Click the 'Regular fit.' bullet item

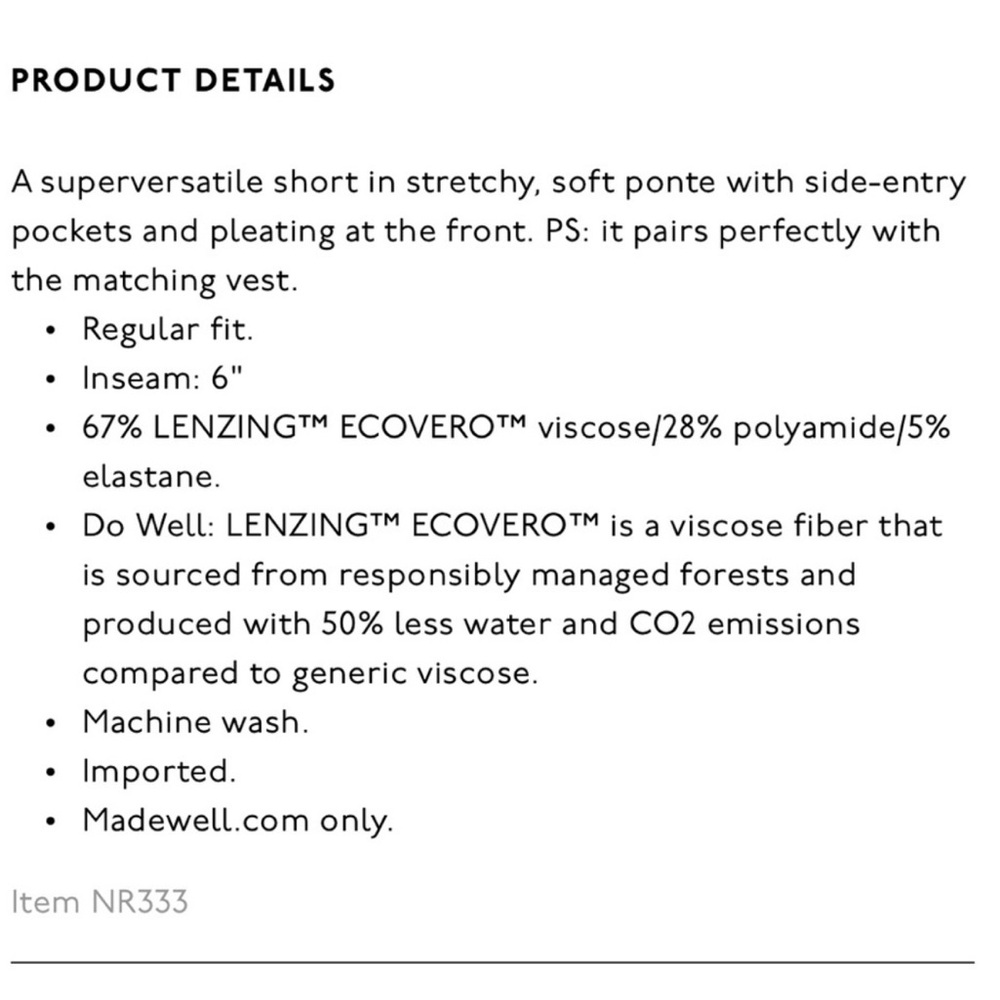tap(168, 330)
